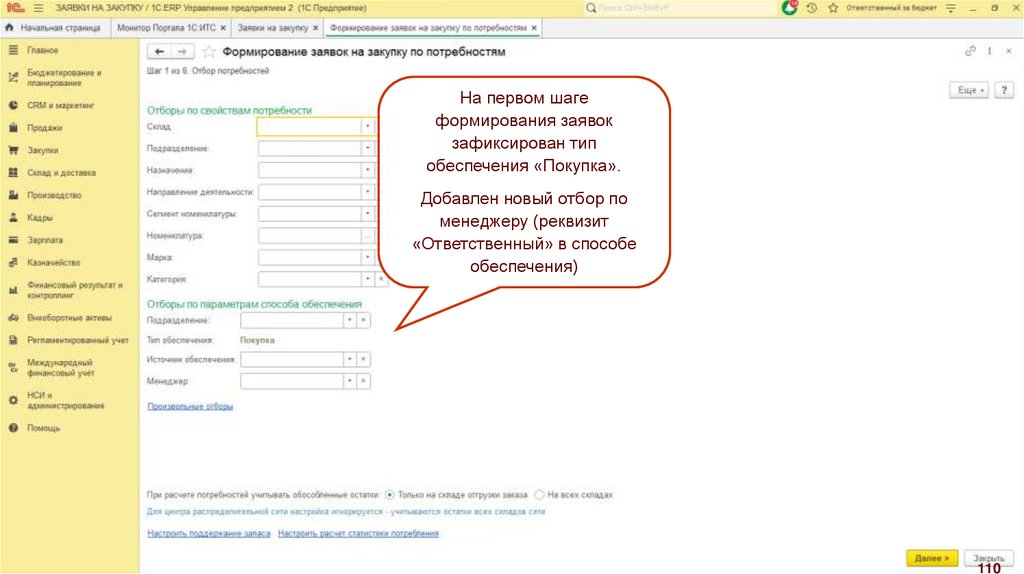1024x574 pixels.
Task: Expand Направление деятельности dropdown
Action: point(368,191)
